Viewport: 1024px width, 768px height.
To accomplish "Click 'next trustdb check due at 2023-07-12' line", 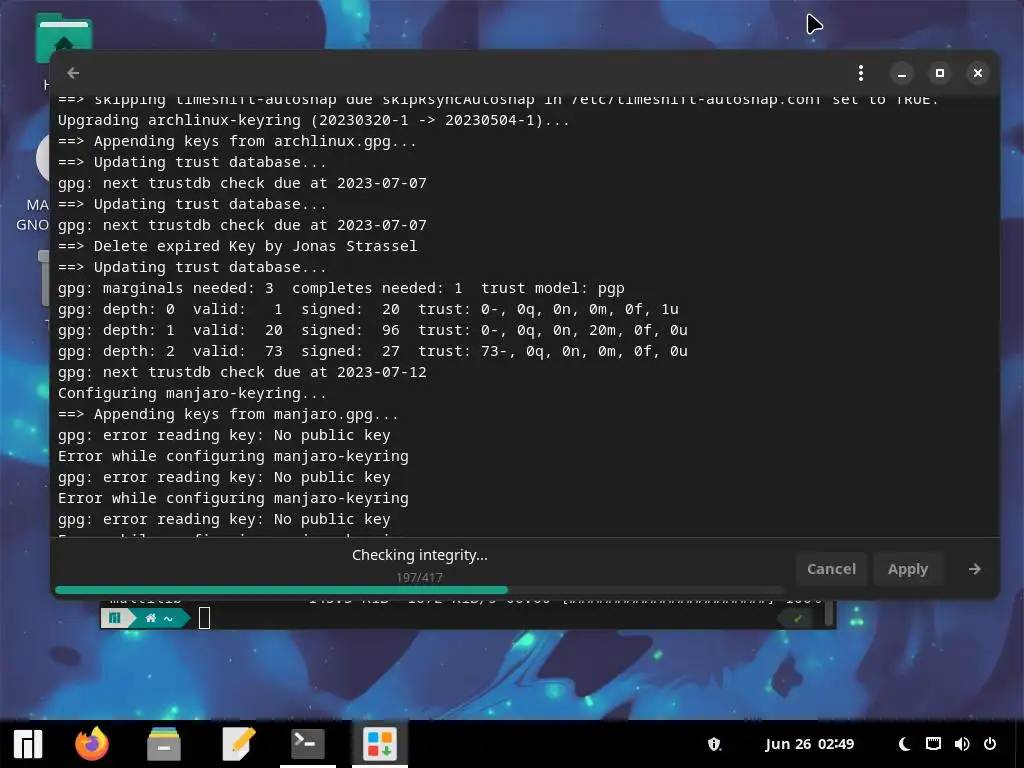I will coord(242,372).
